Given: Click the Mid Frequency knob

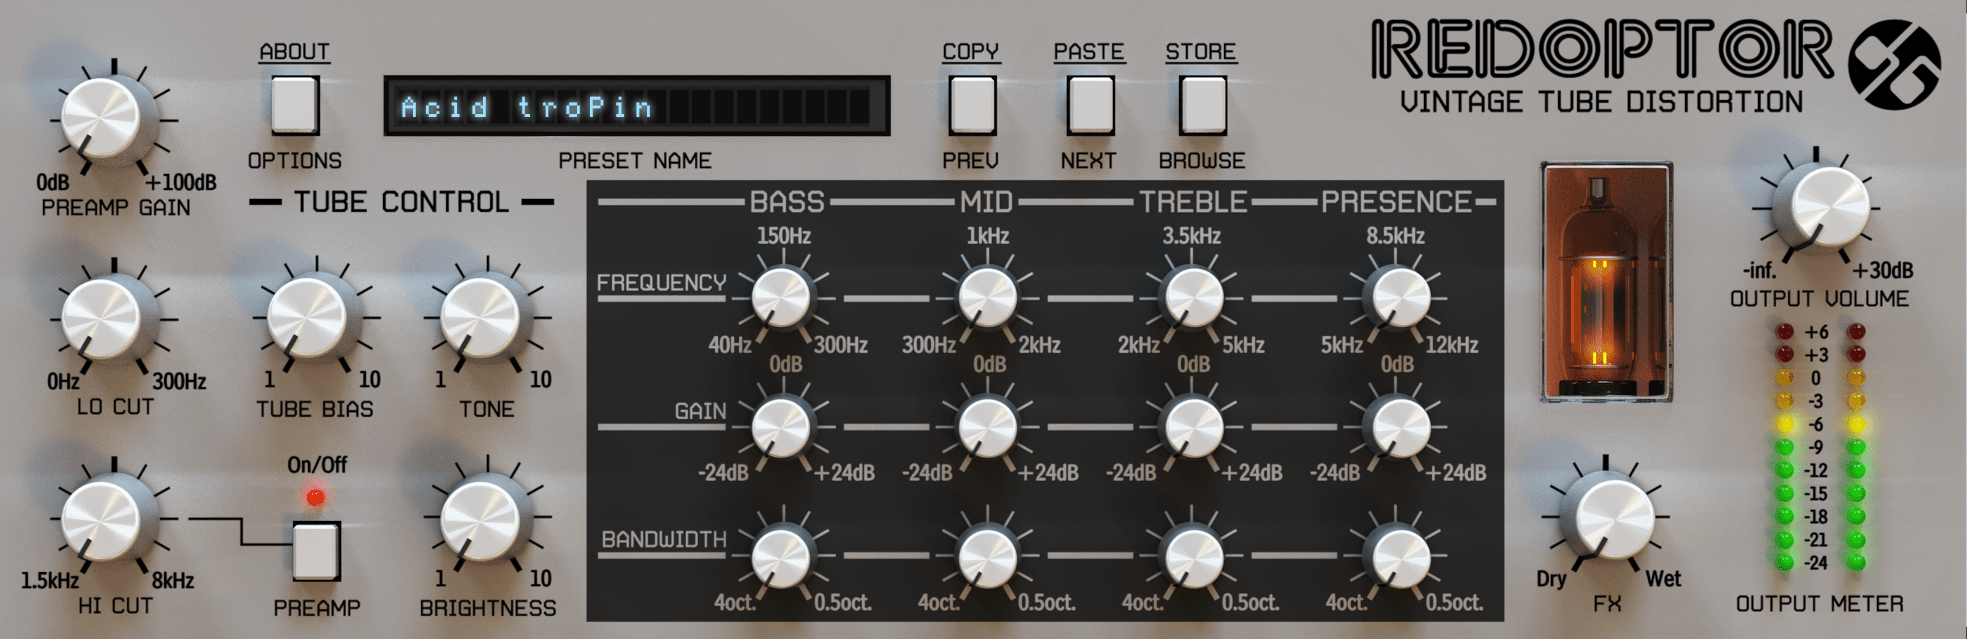Looking at the screenshot, I should pyautogui.click(x=988, y=296).
